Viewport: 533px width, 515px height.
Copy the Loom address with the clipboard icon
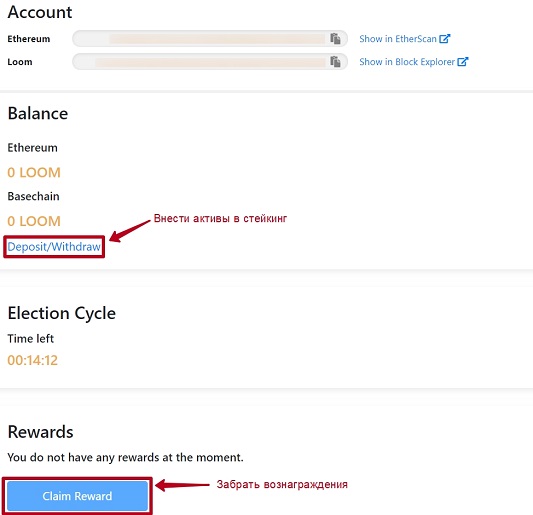click(x=335, y=62)
